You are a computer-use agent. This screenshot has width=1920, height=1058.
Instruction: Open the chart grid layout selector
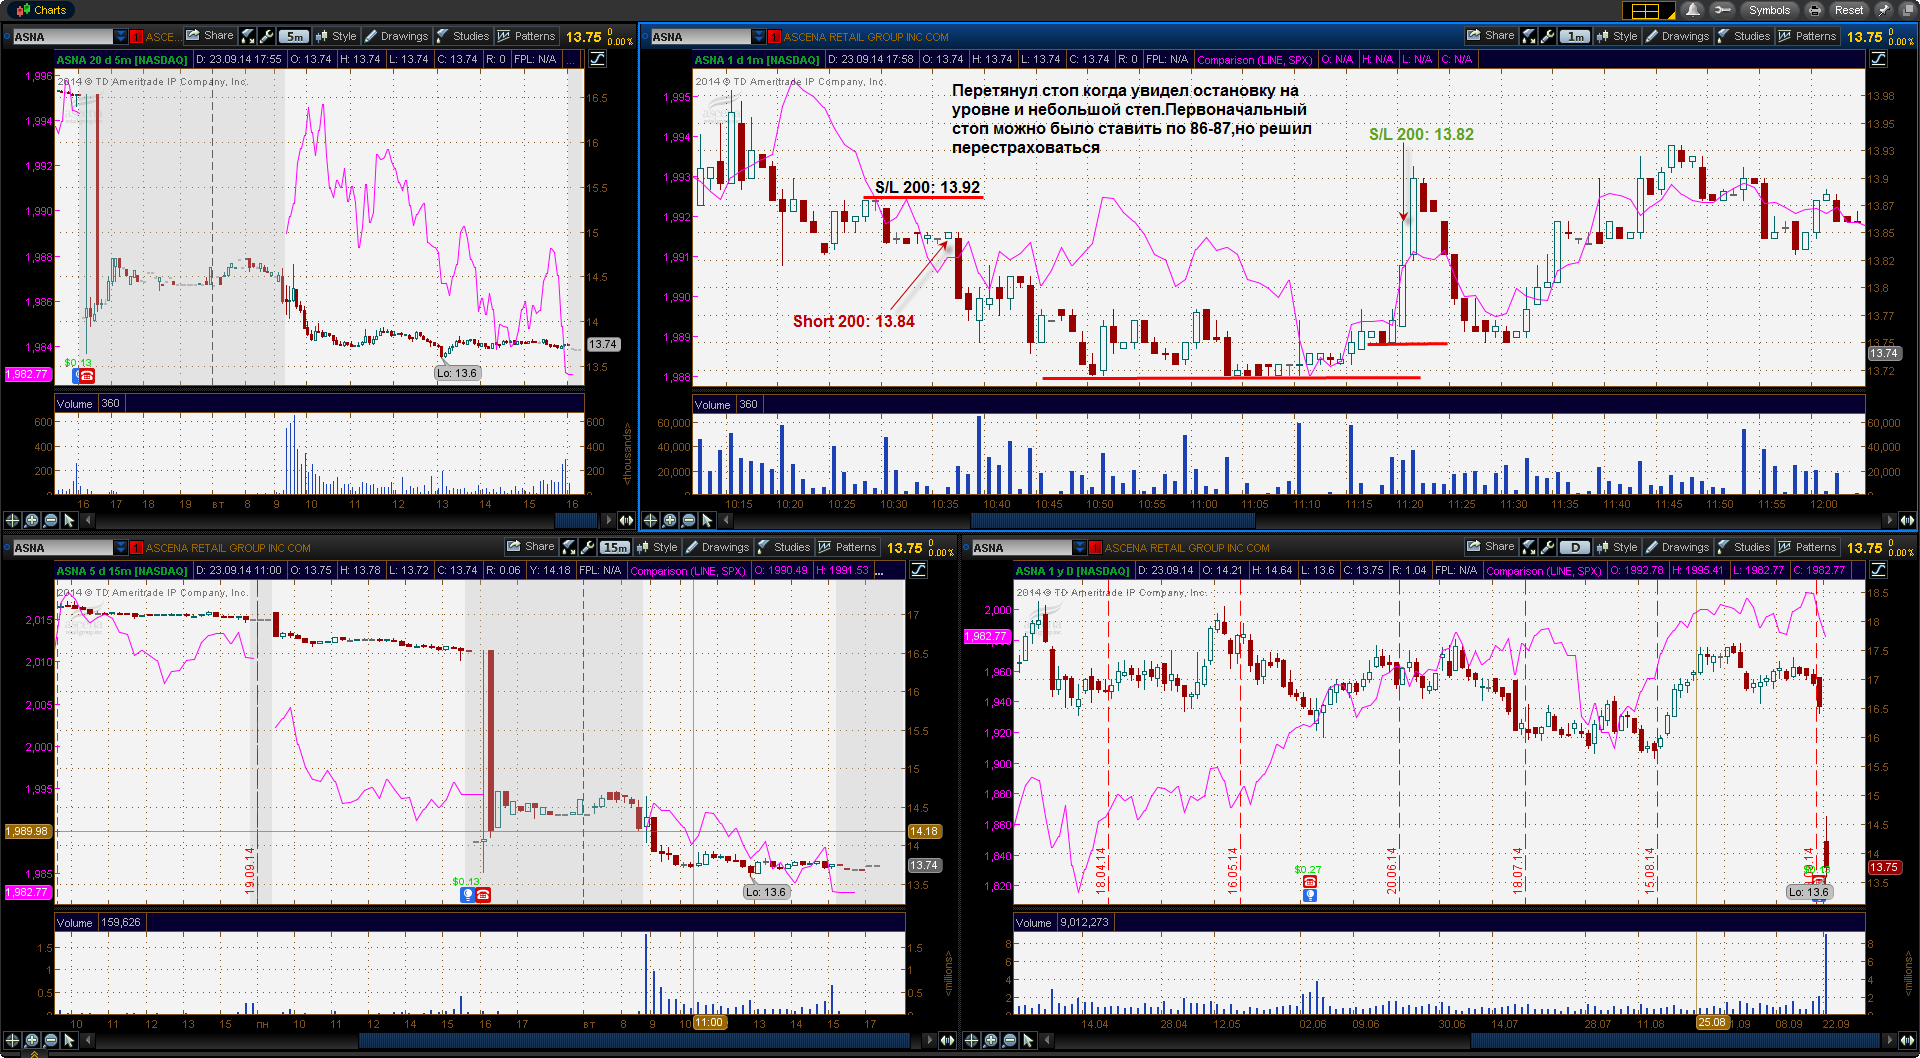(1645, 10)
